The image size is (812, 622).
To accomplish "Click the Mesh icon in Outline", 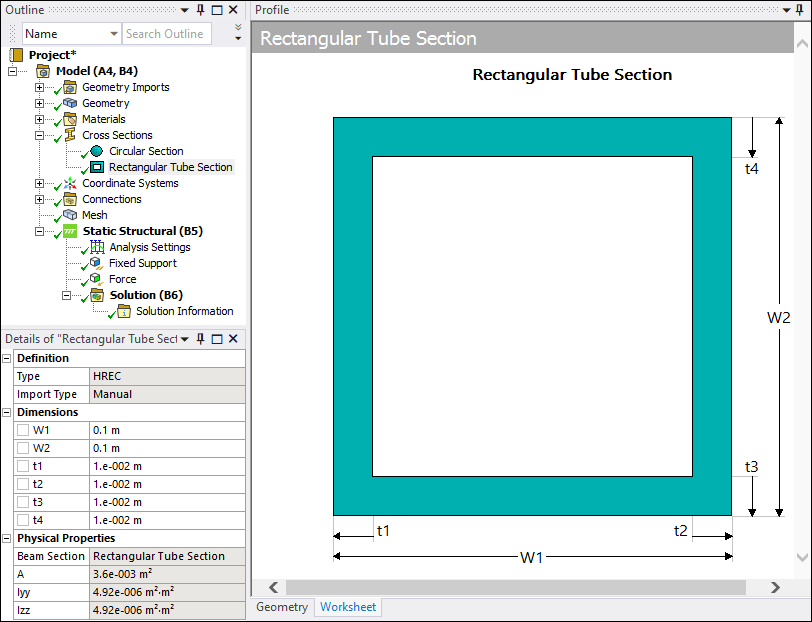I will pos(70,215).
